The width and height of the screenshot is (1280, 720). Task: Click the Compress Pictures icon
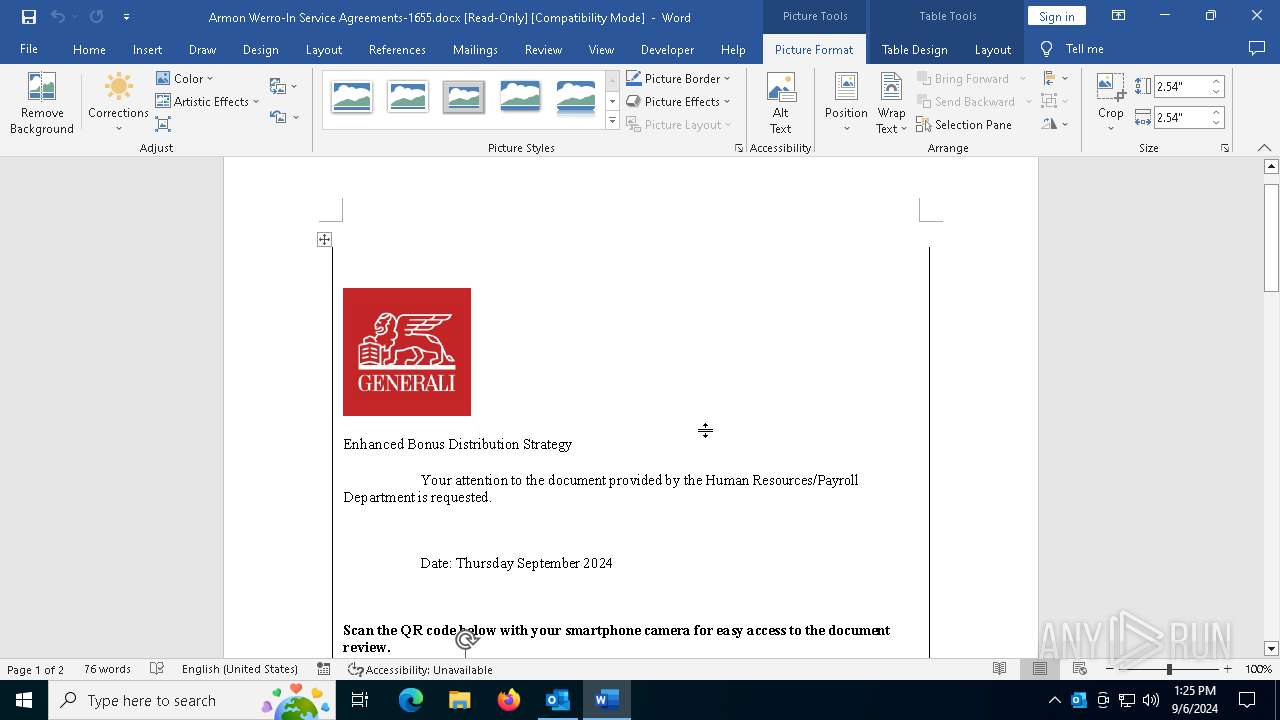tap(163, 124)
